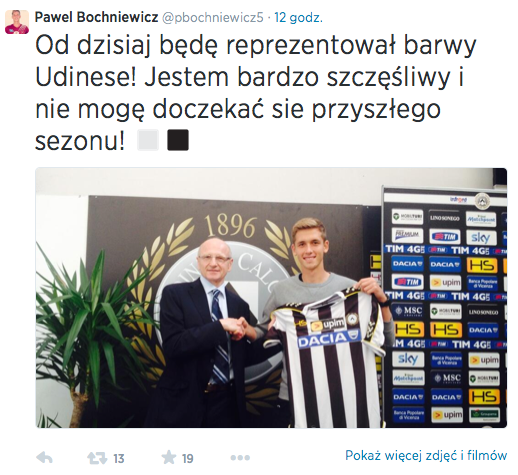
Task: Click Pawel Bochniewicz's profile avatar
Action: 17,22
